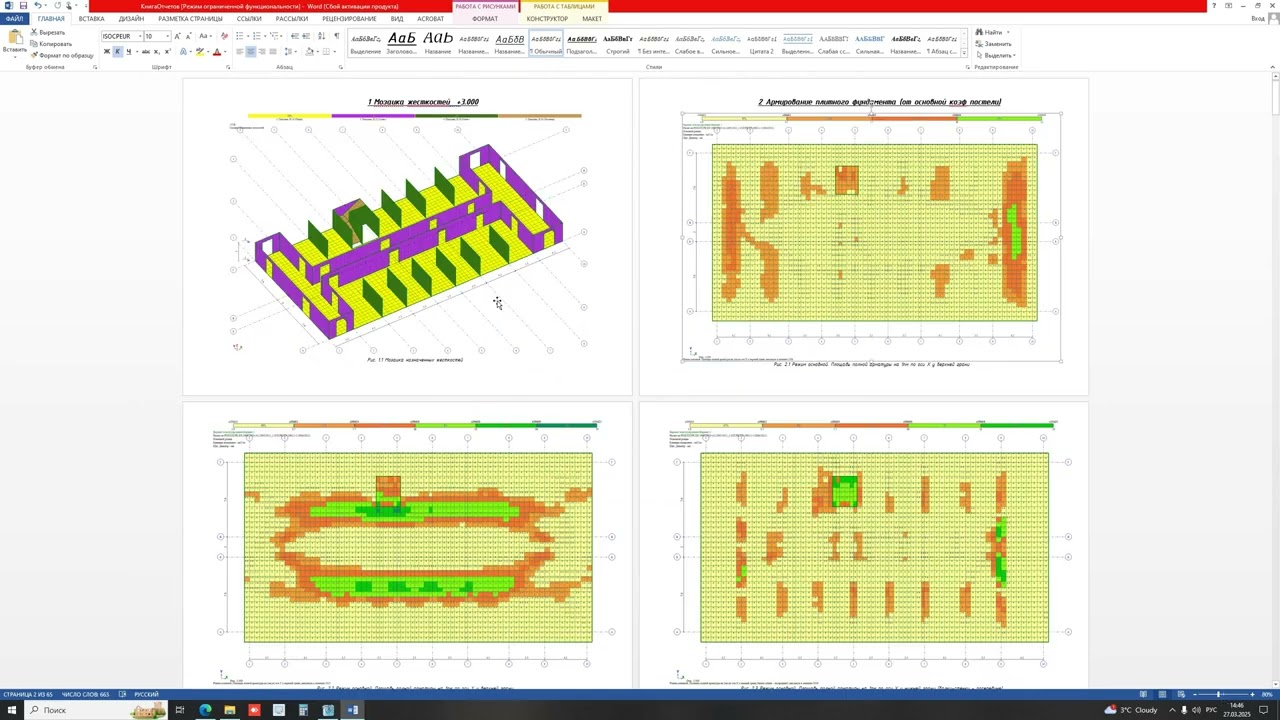Switch to the КОНСТРУКТОР table tab
The width and height of the screenshot is (1280, 720).
[x=547, y=19]
